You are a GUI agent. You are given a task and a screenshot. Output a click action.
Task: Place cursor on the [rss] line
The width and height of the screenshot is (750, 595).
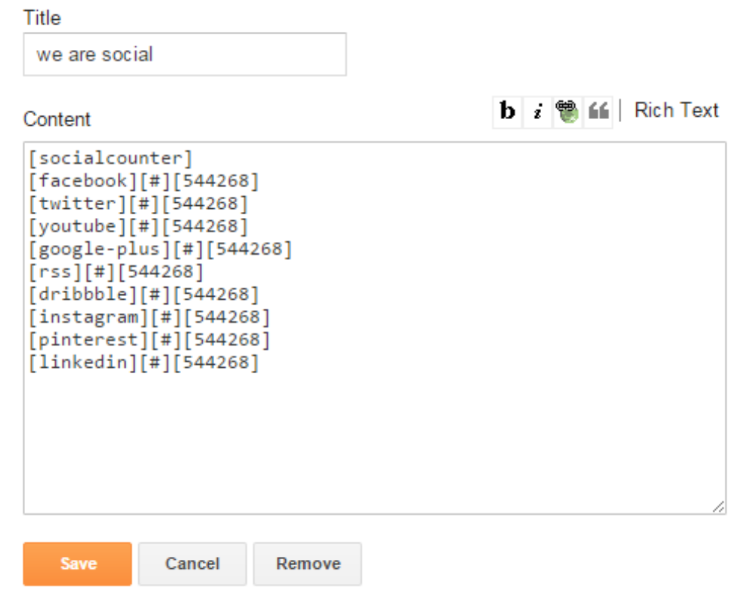(x=116, y=272)
